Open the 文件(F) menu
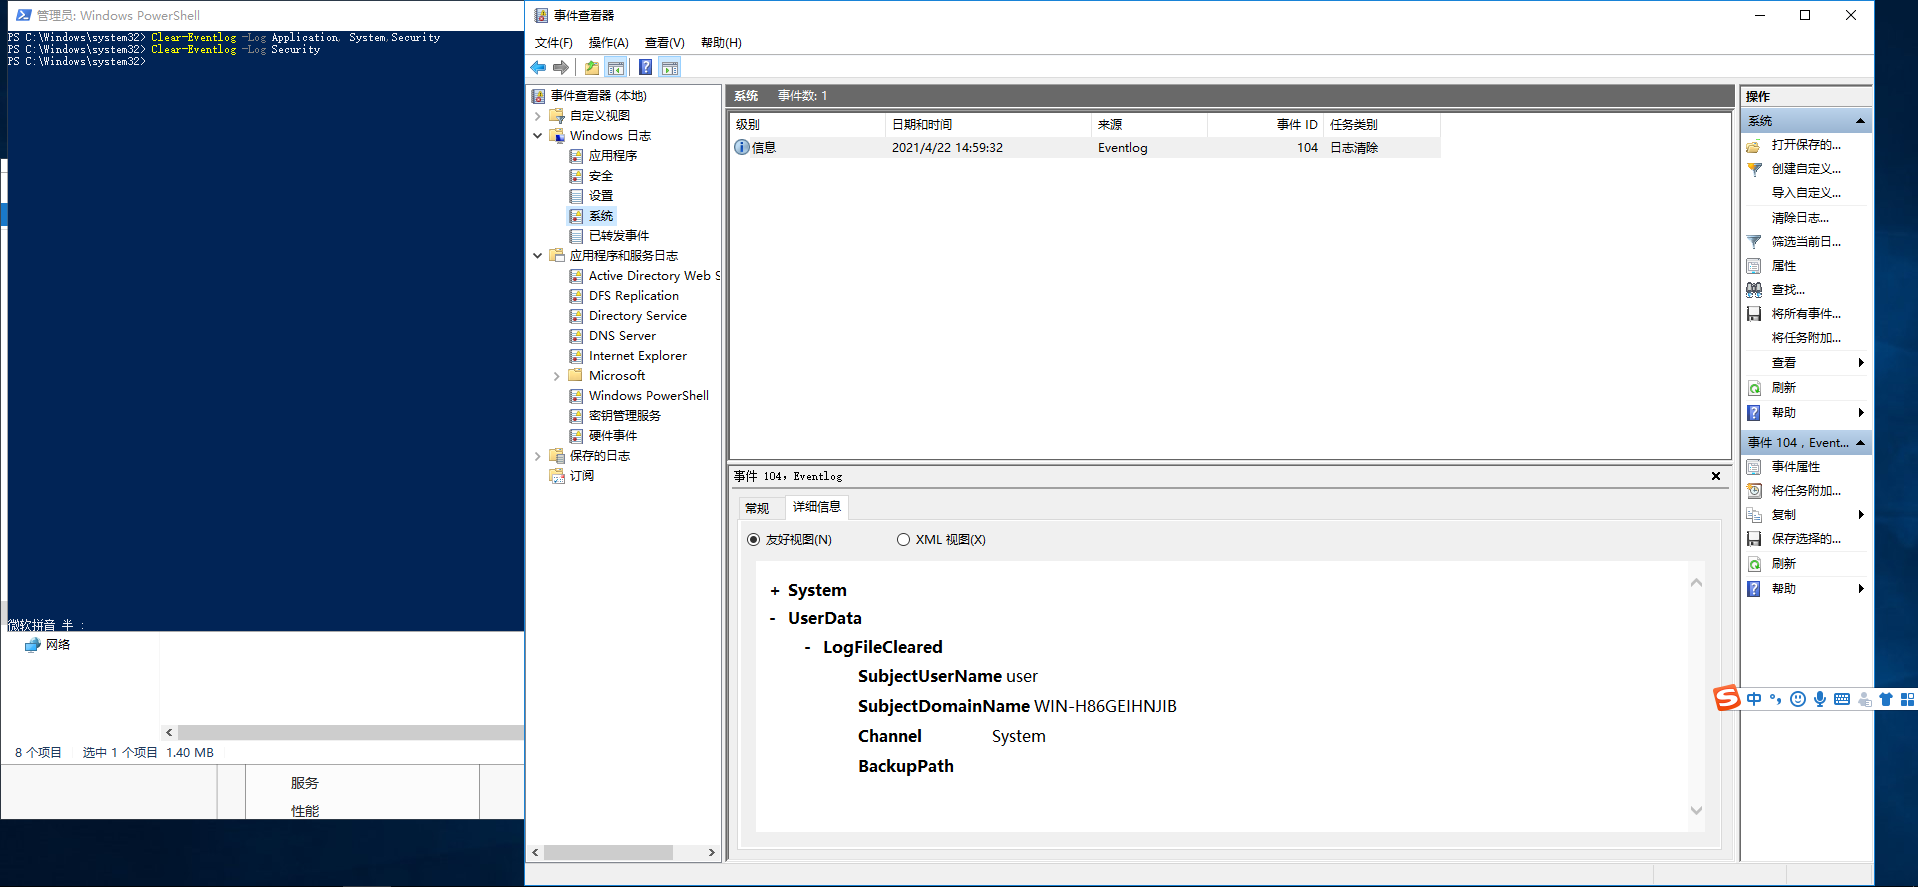 coord(553,42)
